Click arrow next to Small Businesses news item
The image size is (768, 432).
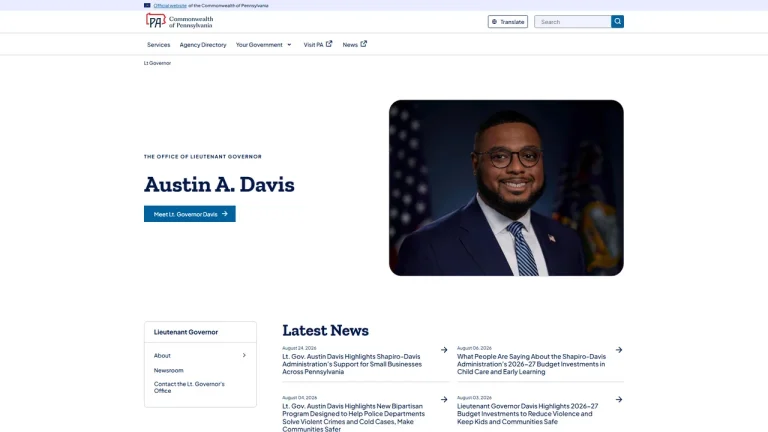tap(444, 350)
